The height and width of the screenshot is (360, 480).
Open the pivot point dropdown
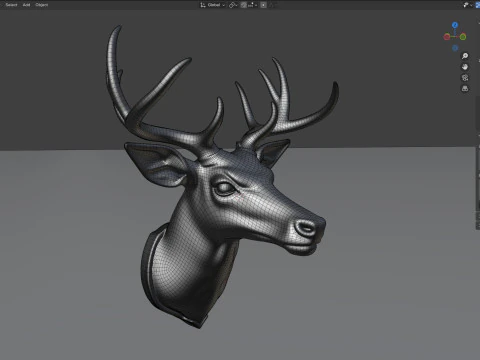233,5
